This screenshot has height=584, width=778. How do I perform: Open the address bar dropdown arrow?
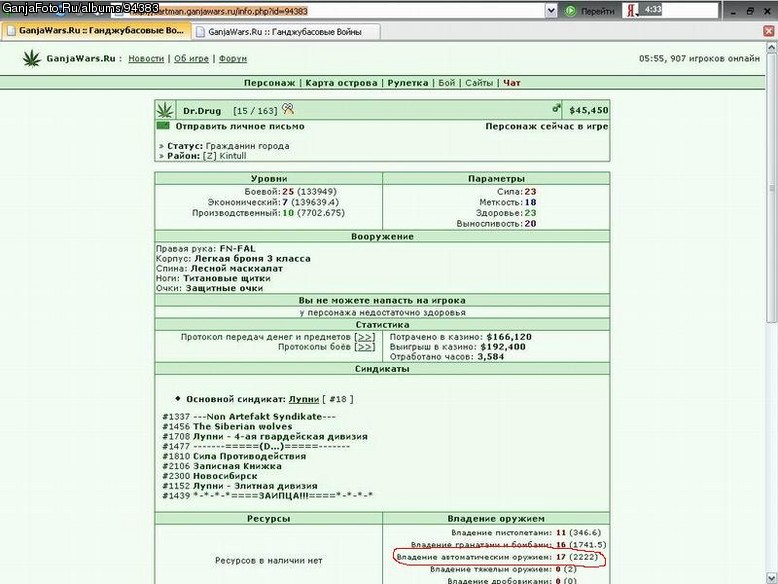[x=551, y=10]
